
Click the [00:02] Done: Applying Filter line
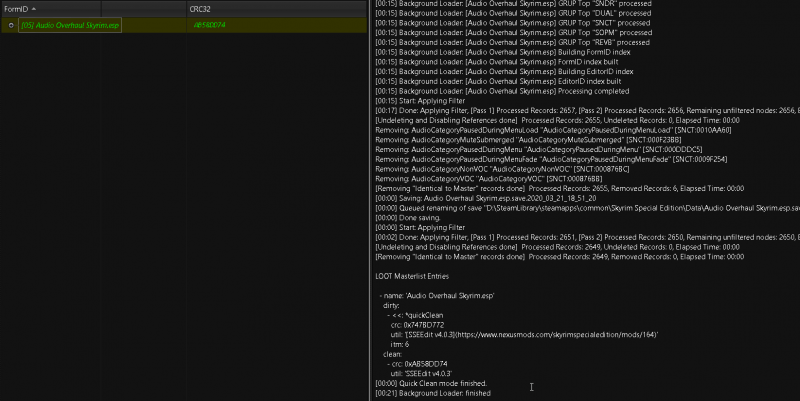click(x=587, y=237)
